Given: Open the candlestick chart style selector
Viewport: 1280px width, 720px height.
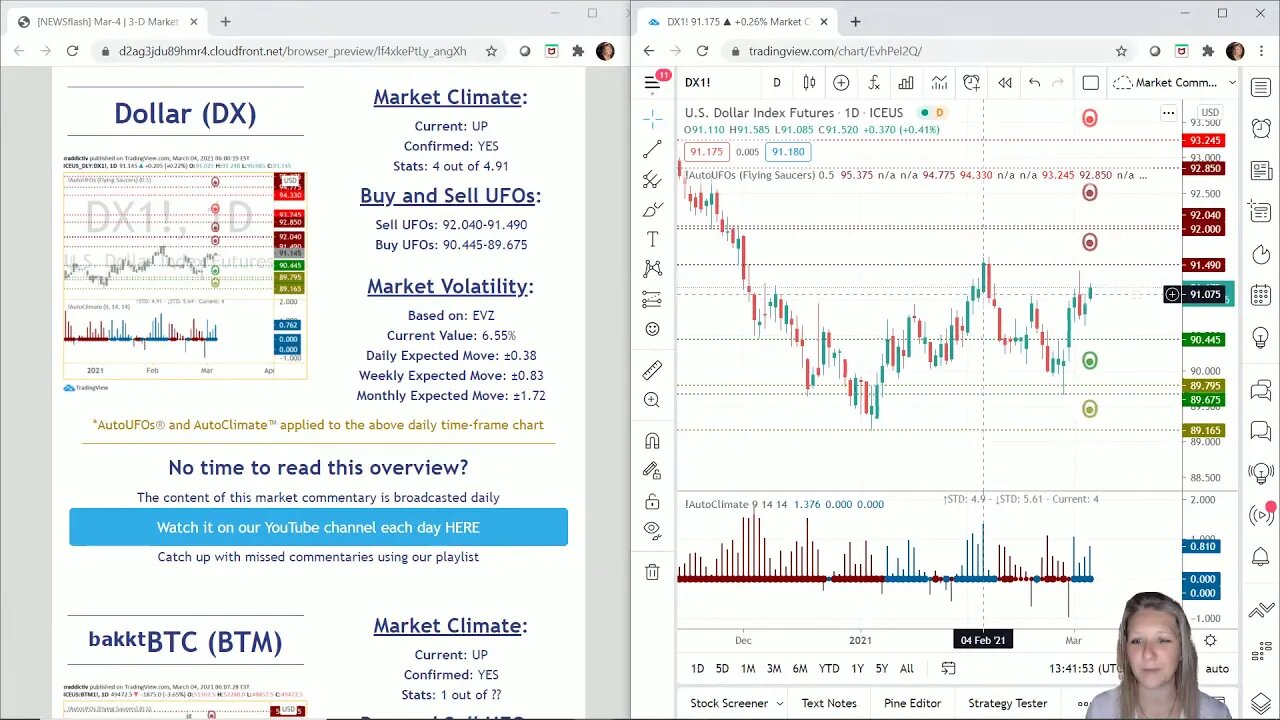Looking at the screenshot, I should pos(809,83).
